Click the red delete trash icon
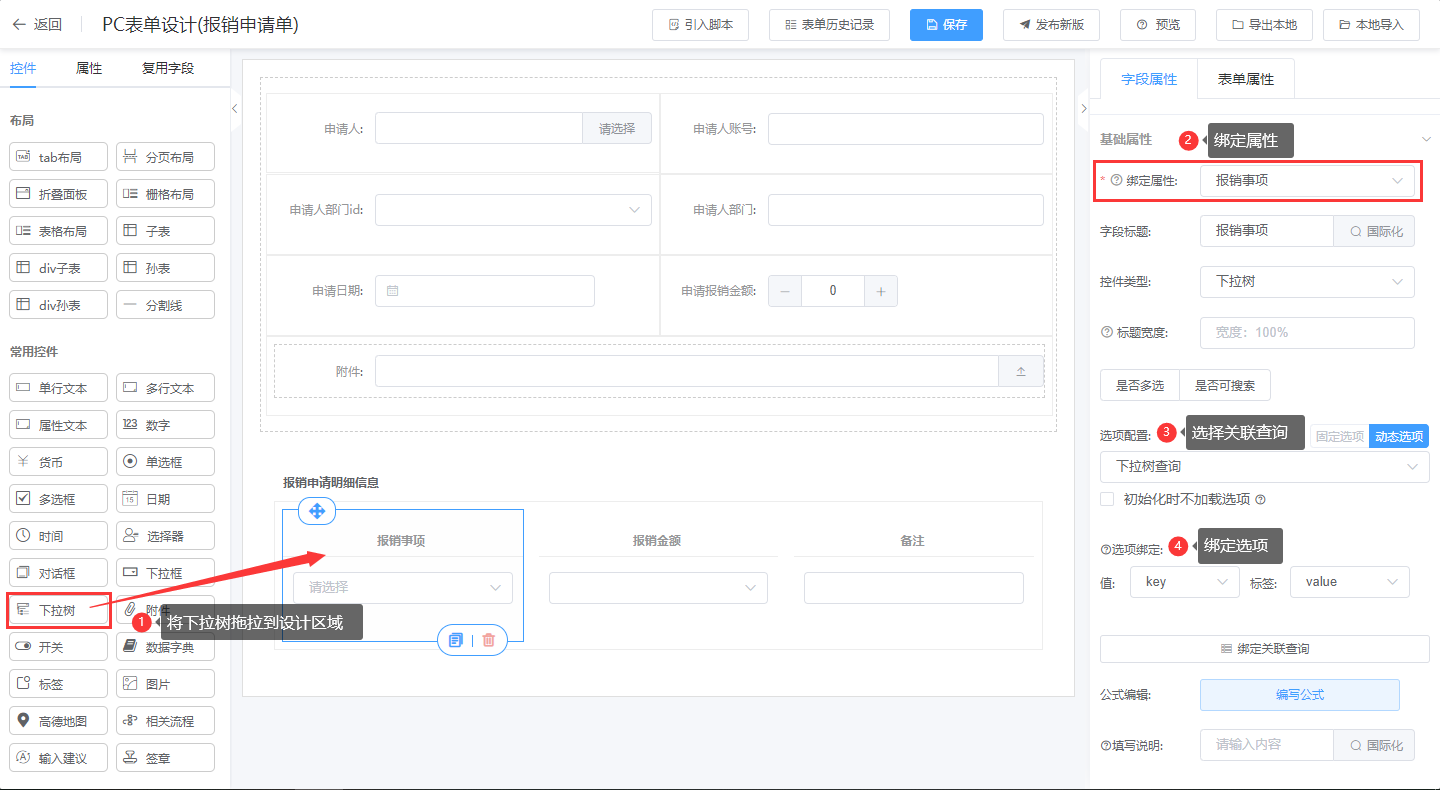 pyautogui.click(x=488, y=640)
